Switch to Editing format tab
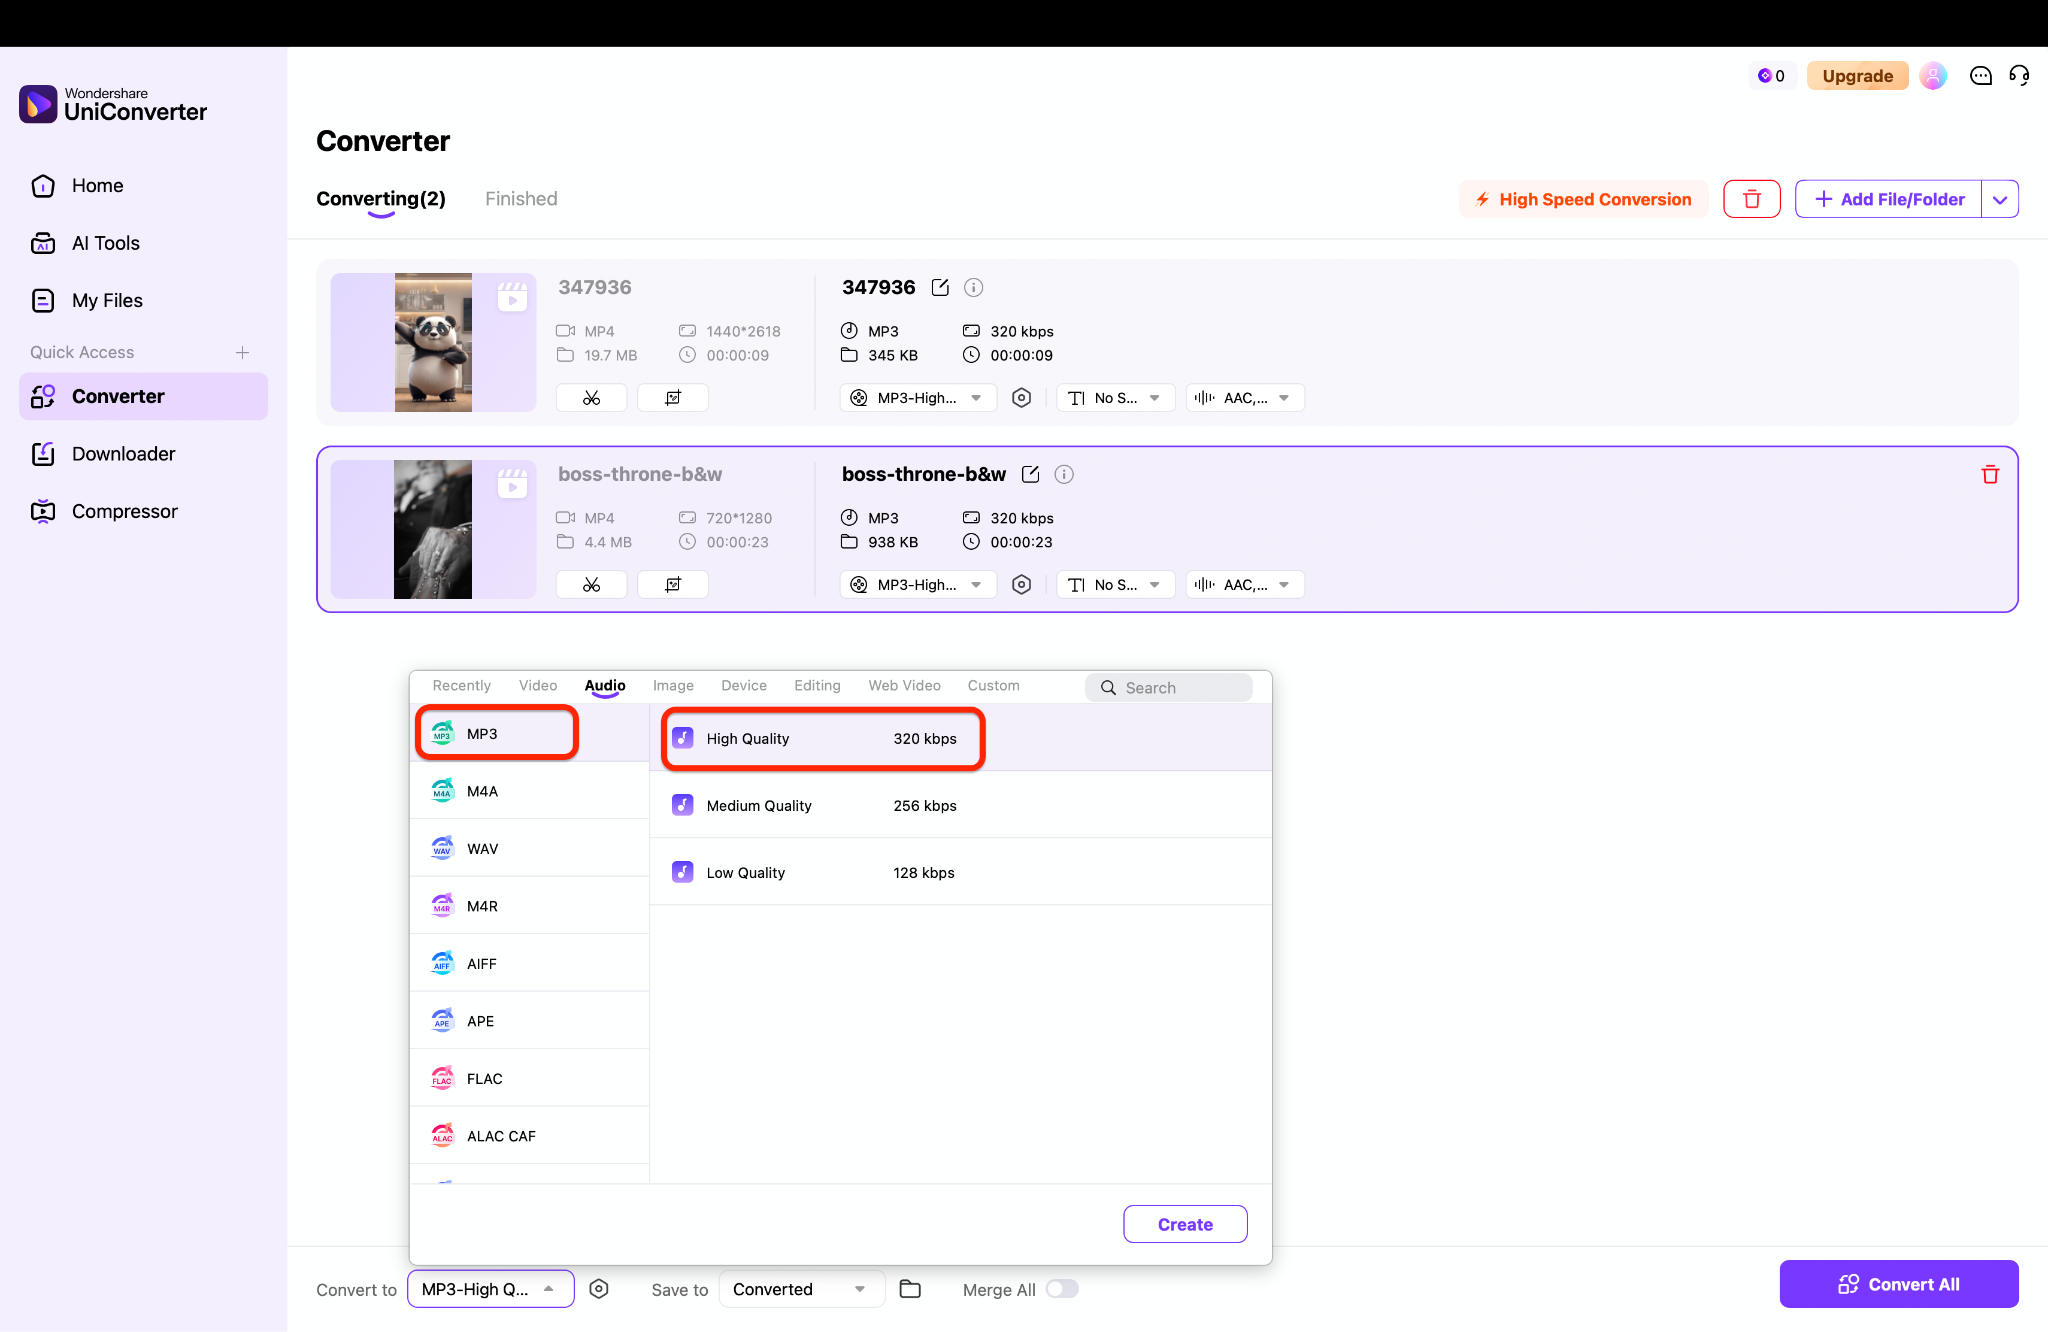2048x1332 pixels. tap(817, 686)
